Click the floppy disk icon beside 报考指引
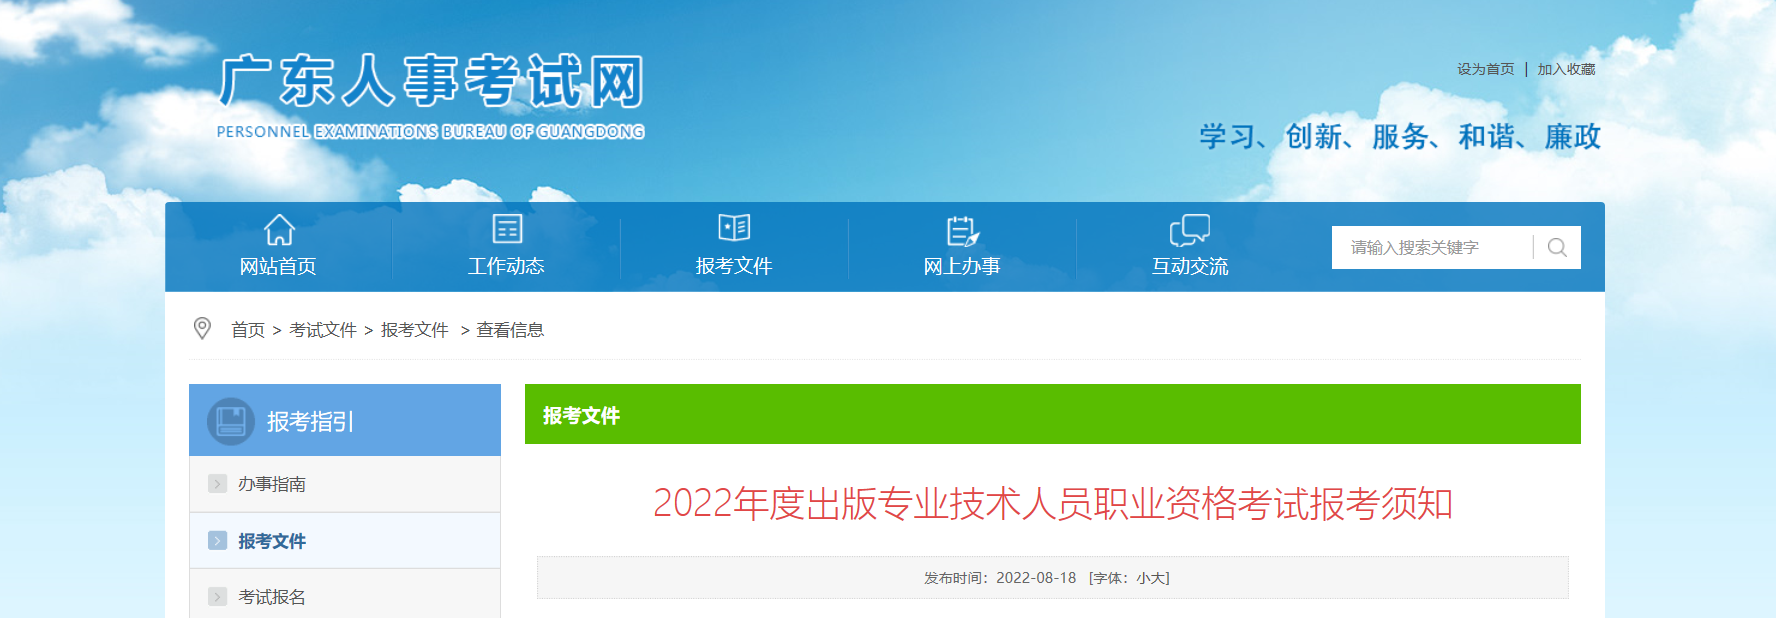The height and width of the screenshot is (618, 1776). point(231,421)
